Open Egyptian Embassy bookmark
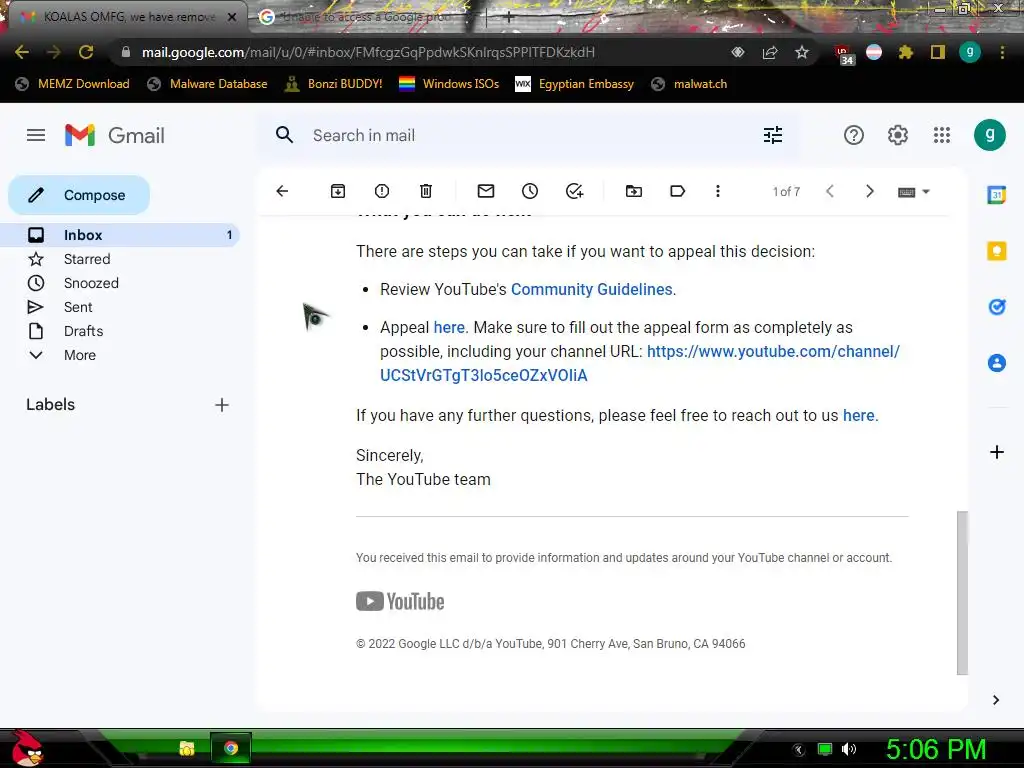The image size is (1024, 768). (x=575, y=84)
